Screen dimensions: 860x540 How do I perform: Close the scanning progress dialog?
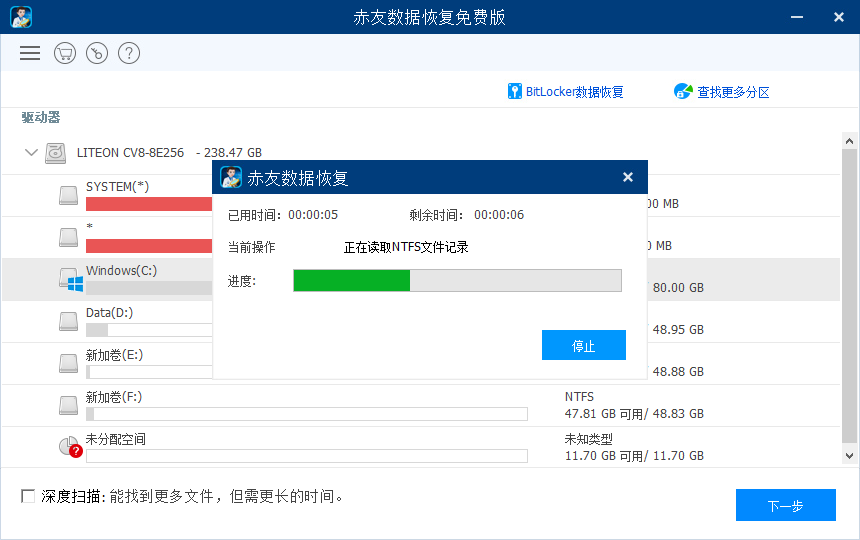click(628, 177)
